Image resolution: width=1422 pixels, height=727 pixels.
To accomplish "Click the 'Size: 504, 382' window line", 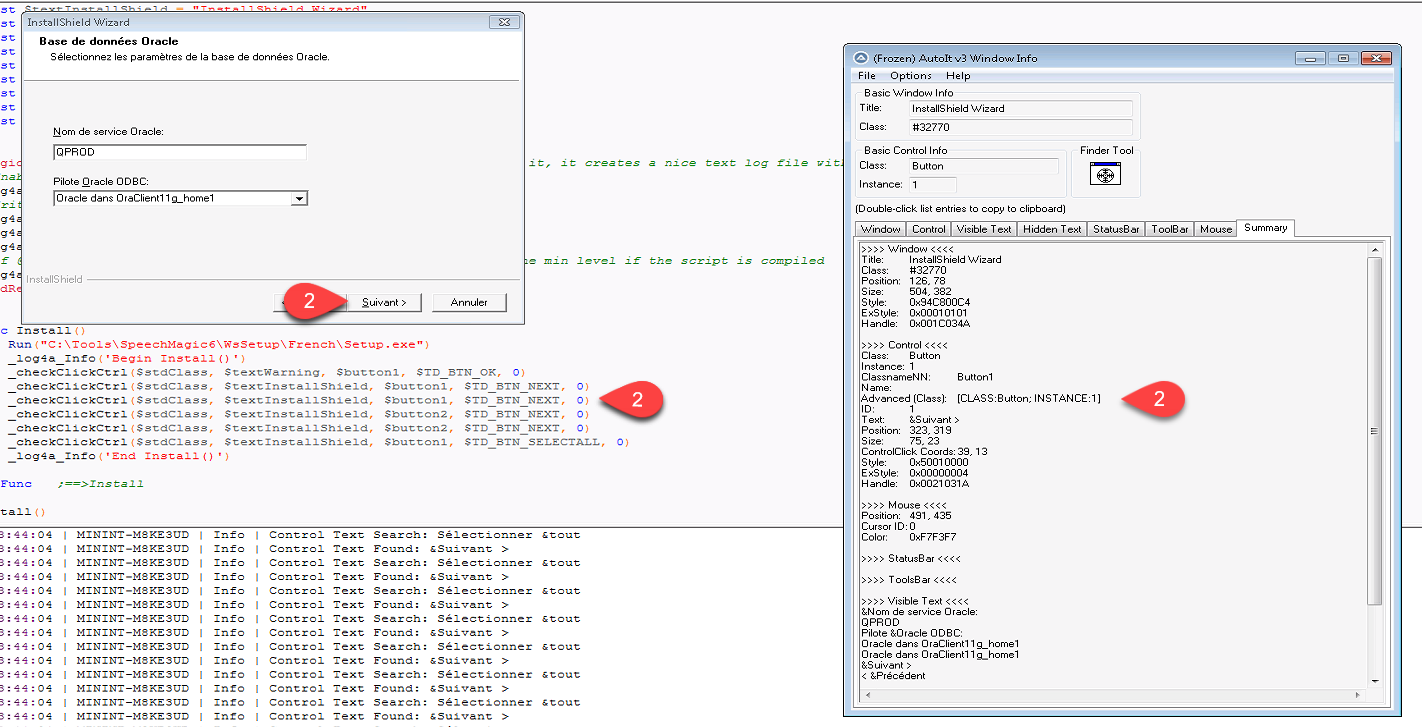I will (903, 291).
